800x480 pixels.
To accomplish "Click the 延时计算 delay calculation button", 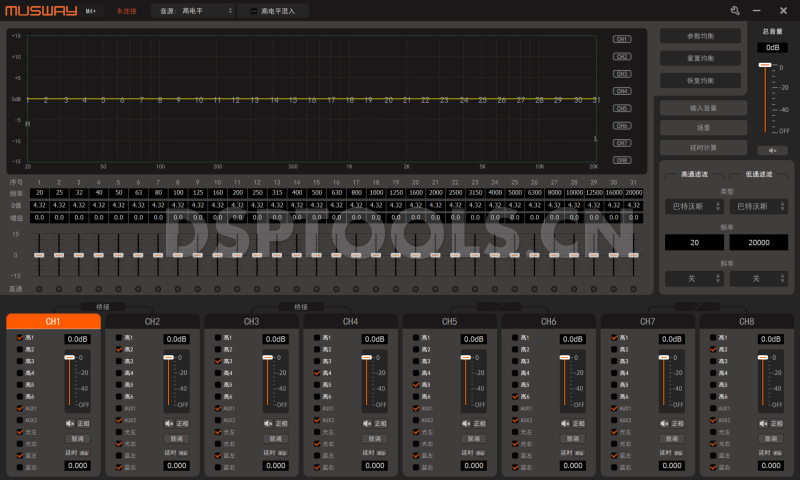I will [703, 147].
